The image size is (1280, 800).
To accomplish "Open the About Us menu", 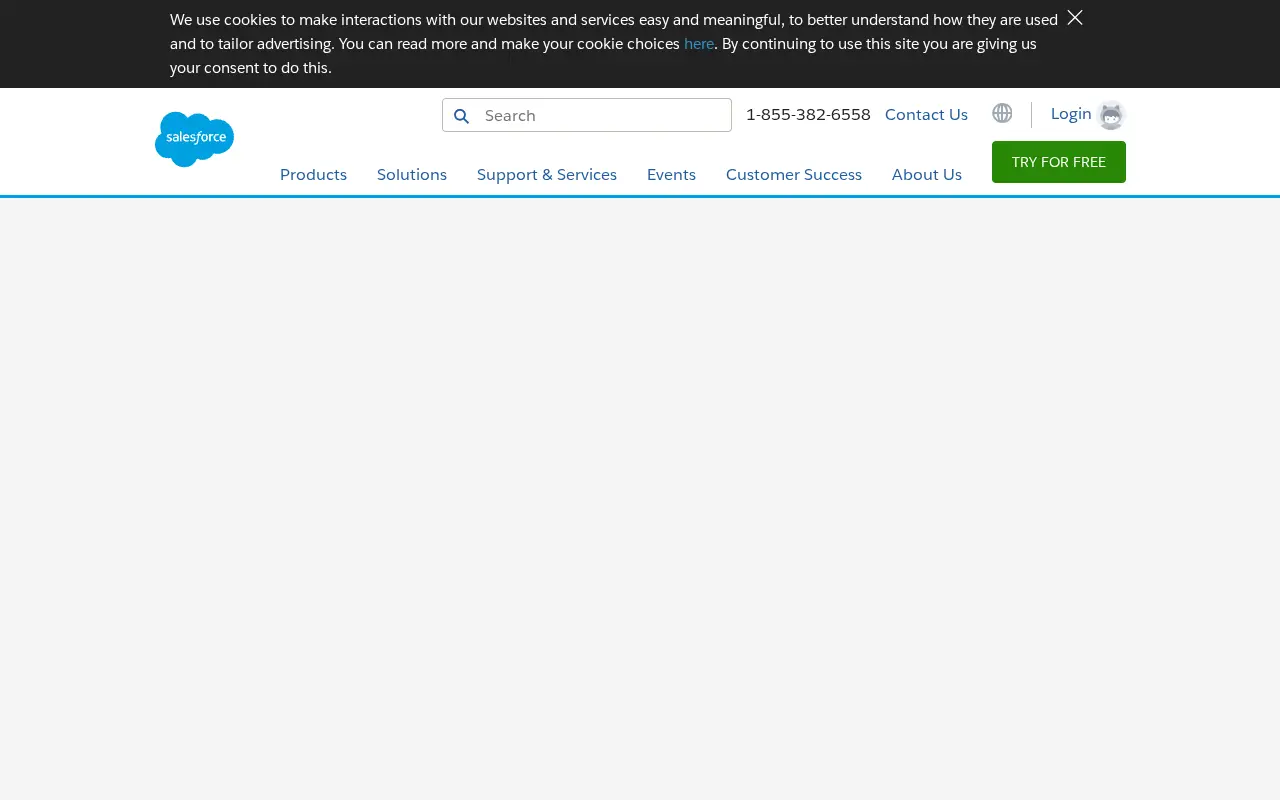I will click(927, 174).
